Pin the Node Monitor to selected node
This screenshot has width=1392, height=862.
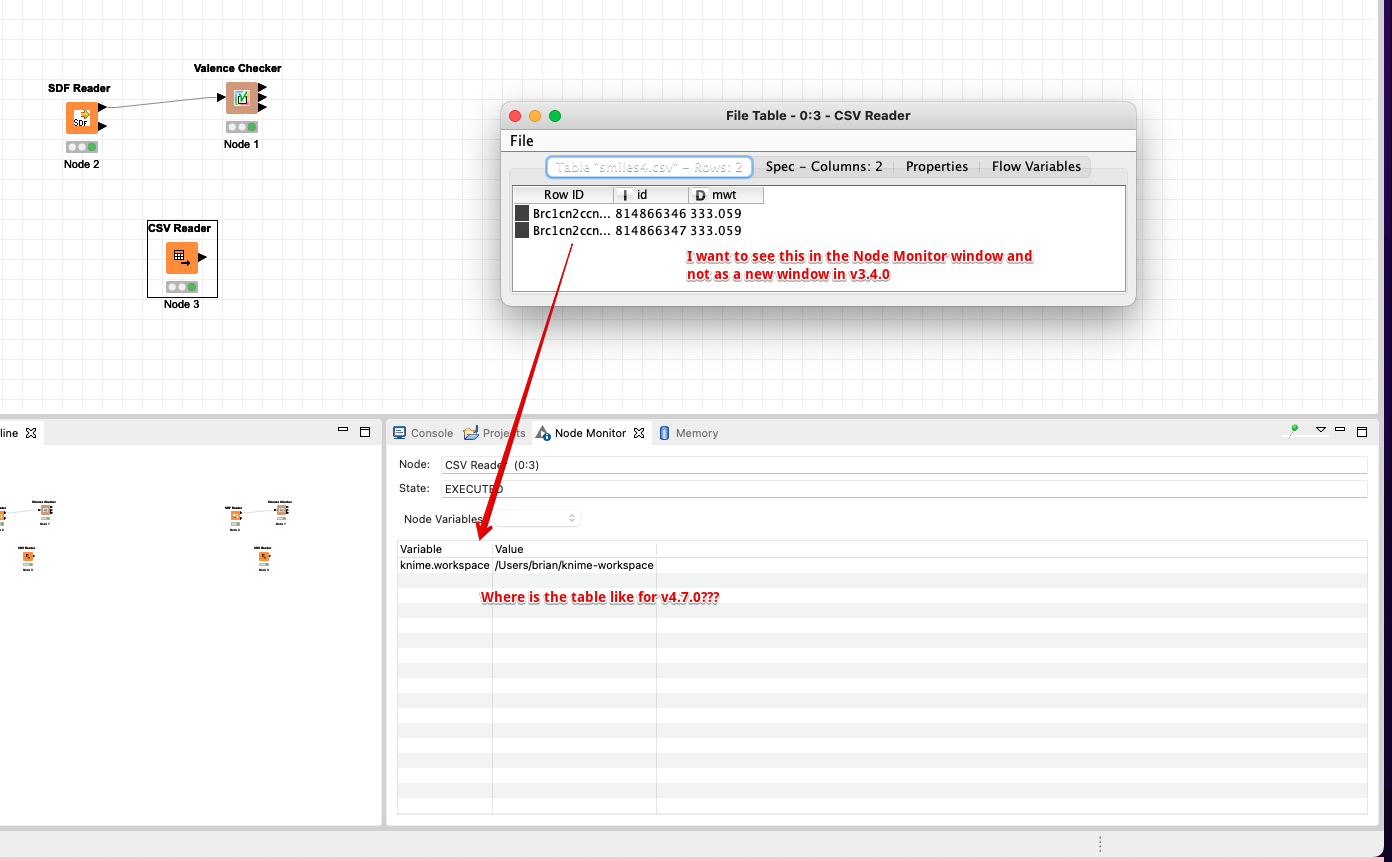[x=1293, y=430]
